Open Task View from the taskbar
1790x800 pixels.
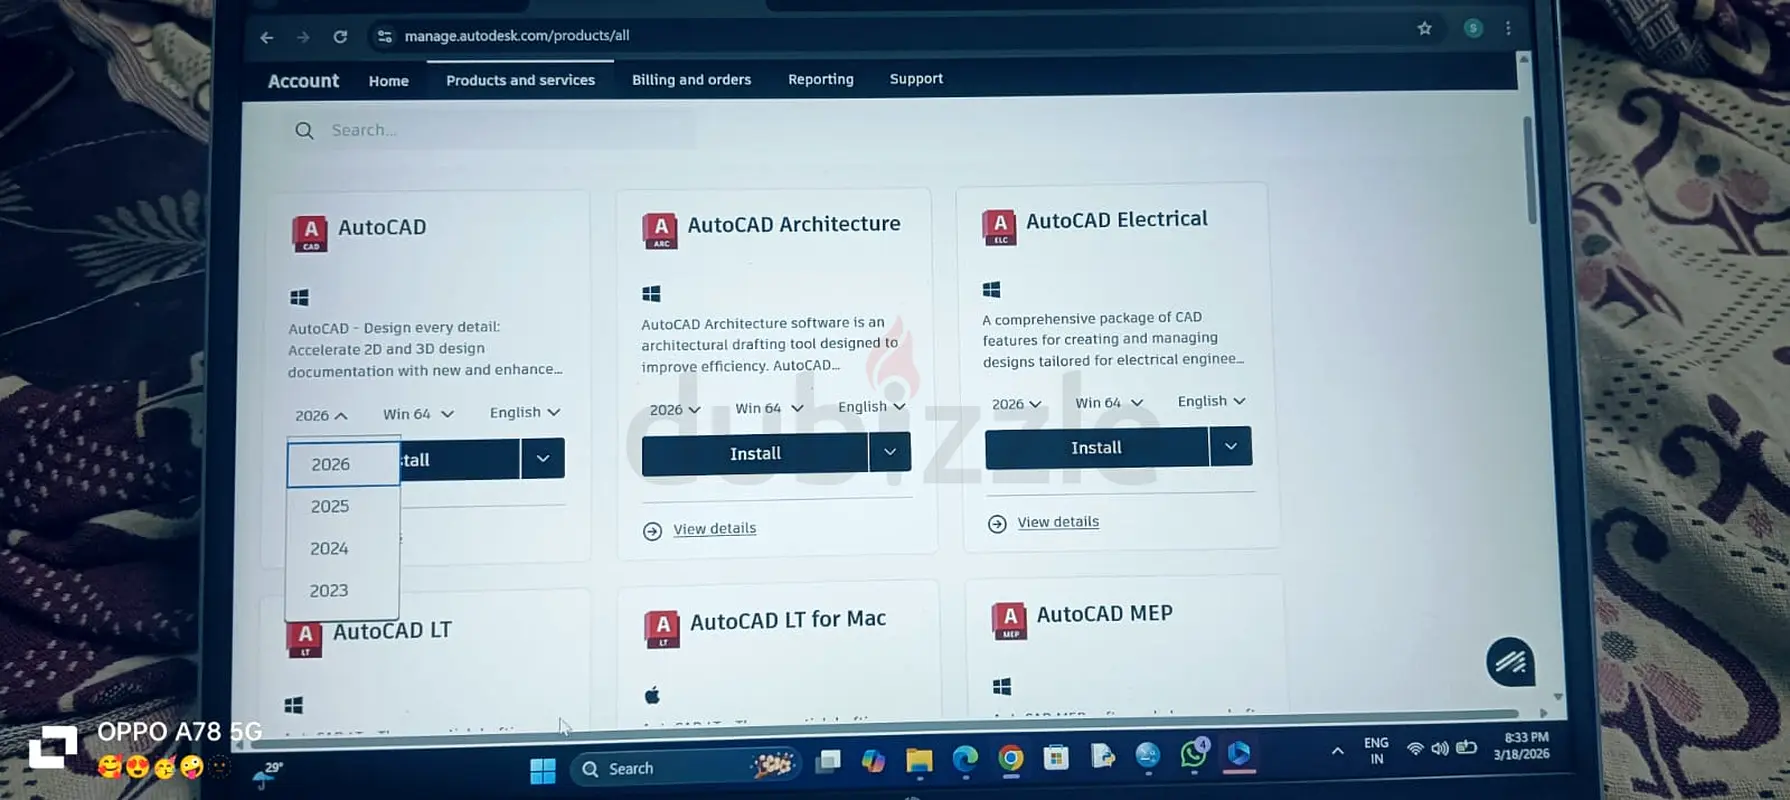pyautogui.click(x=828, y=762)
